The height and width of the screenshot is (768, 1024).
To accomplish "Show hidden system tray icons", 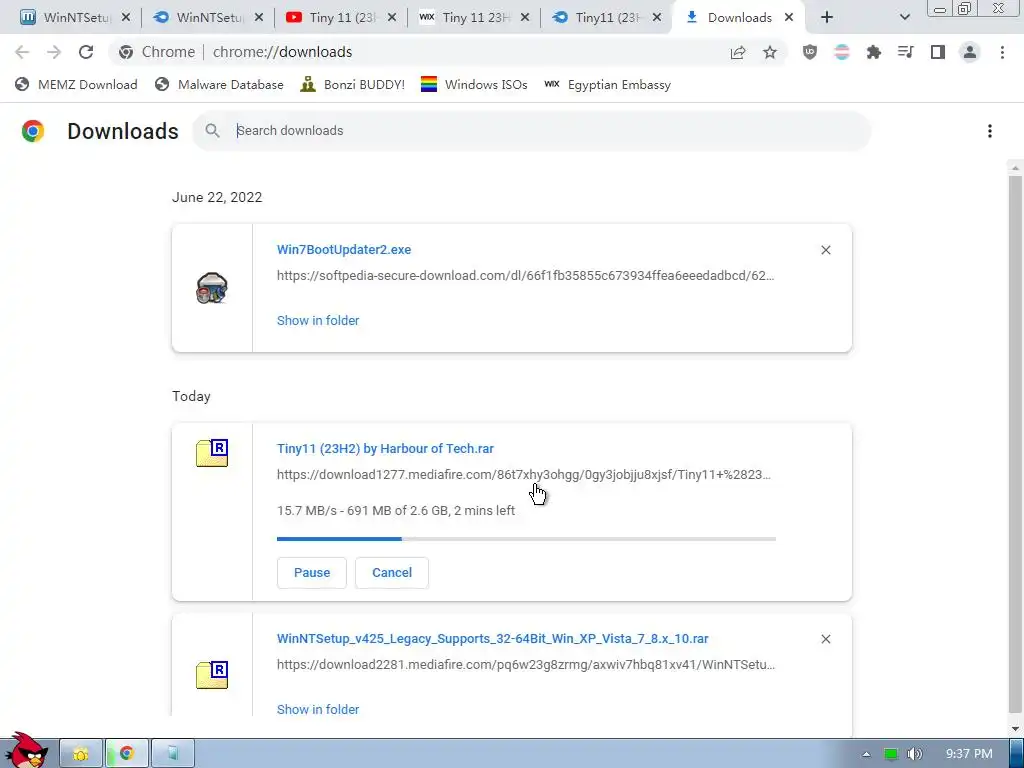I will pyautogui.click(x=866, y=754).
